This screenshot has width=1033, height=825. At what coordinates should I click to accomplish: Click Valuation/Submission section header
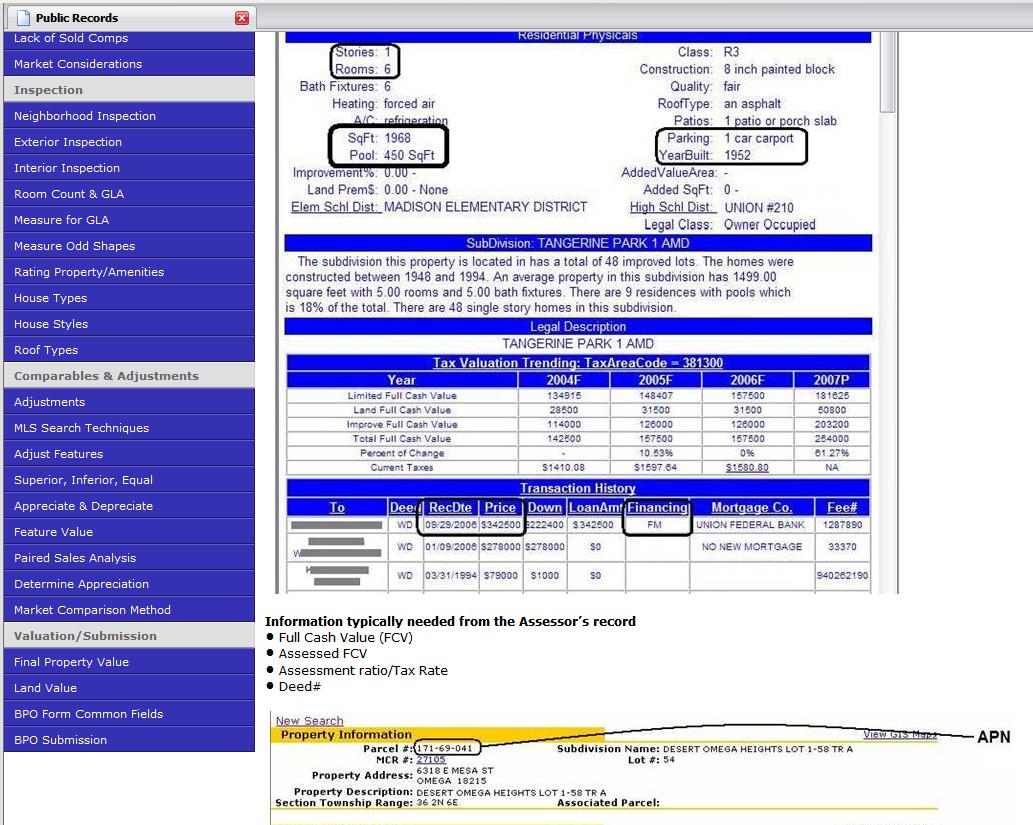129,637
